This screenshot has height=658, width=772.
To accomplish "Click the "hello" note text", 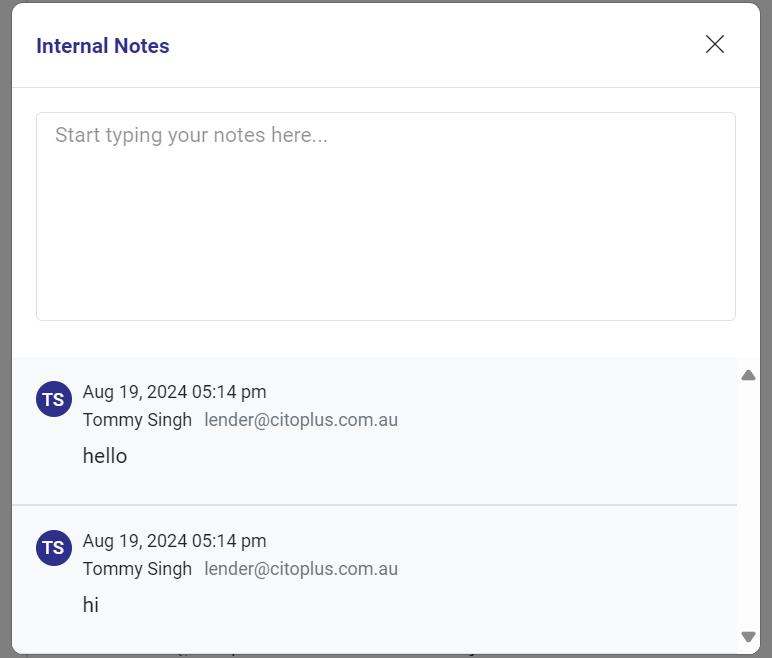I will [x=105, y=456].
